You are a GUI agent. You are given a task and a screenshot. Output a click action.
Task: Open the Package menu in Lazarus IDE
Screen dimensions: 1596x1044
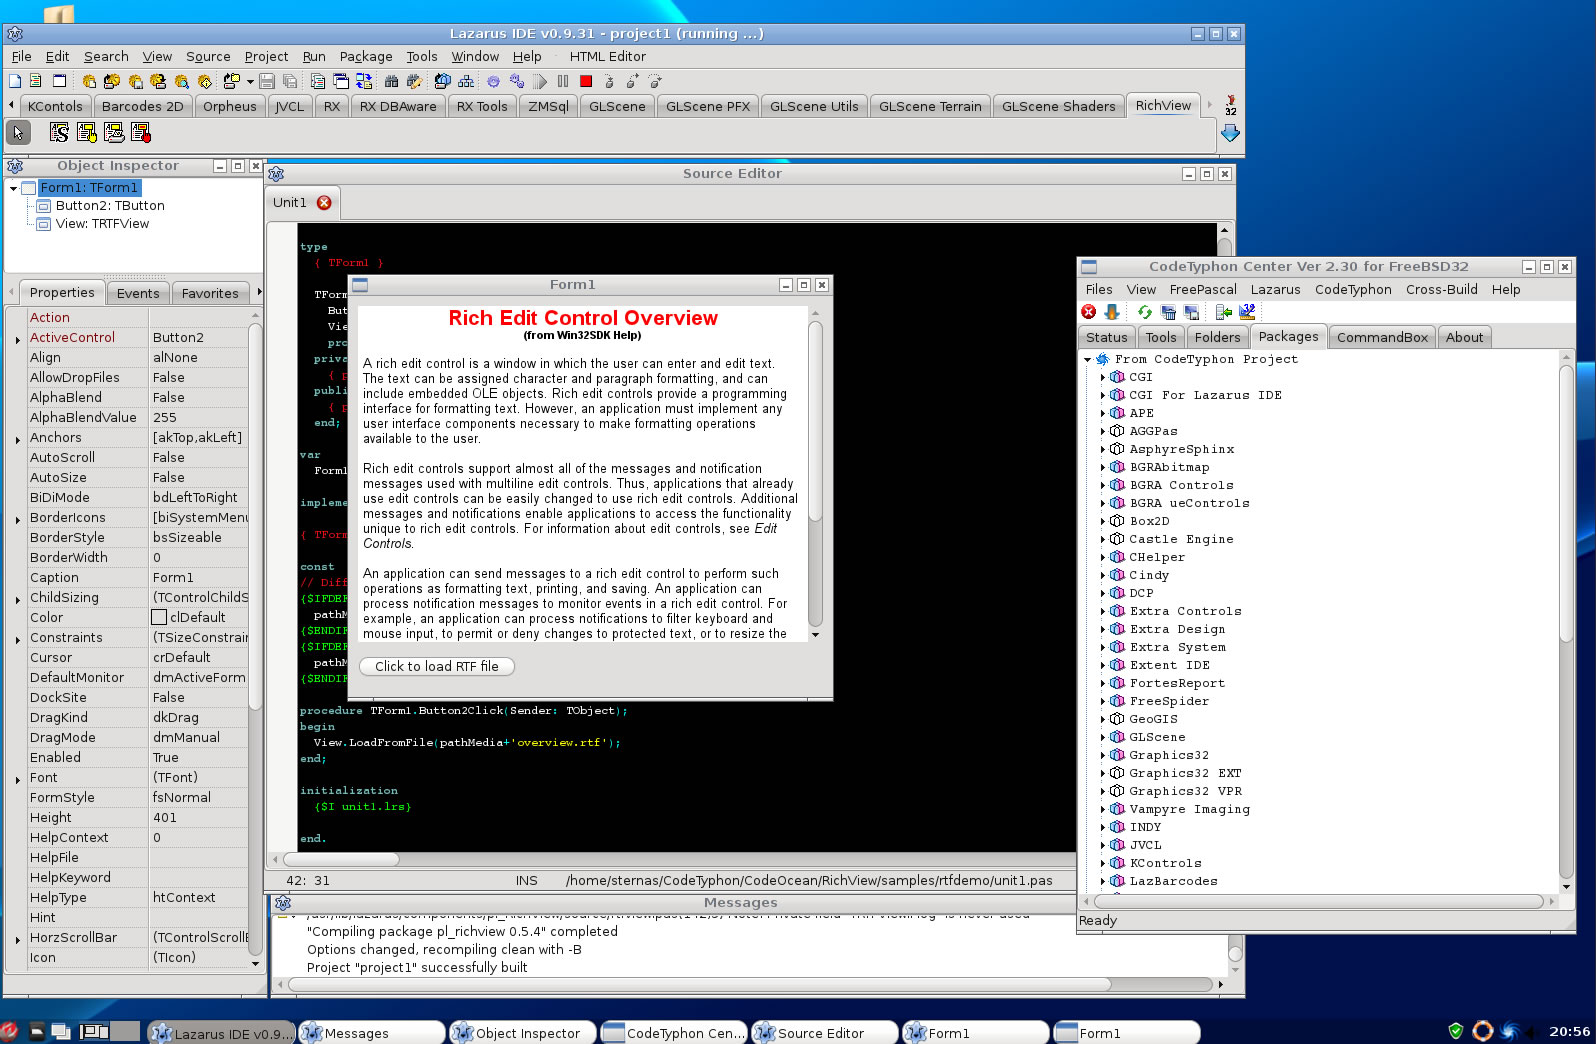[x=366, y=57]
